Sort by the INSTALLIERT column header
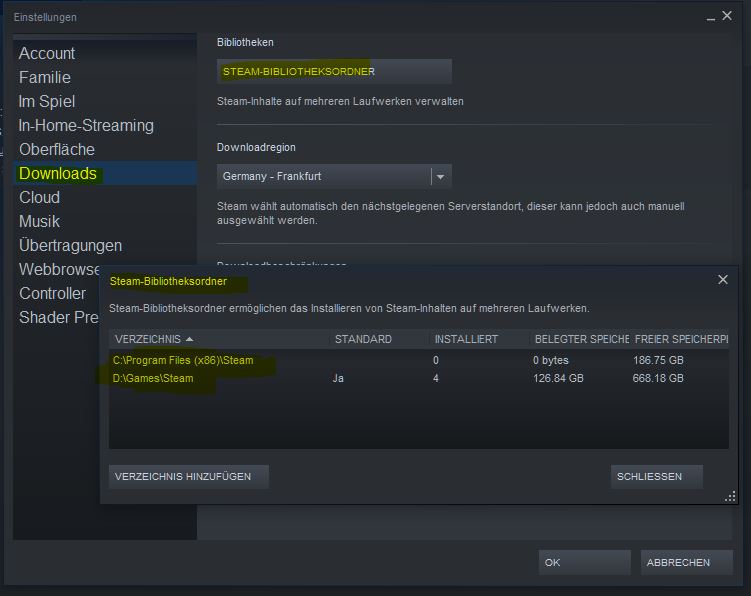The width and height of the screenshot is (751, 596). click(x=479, y=339)
